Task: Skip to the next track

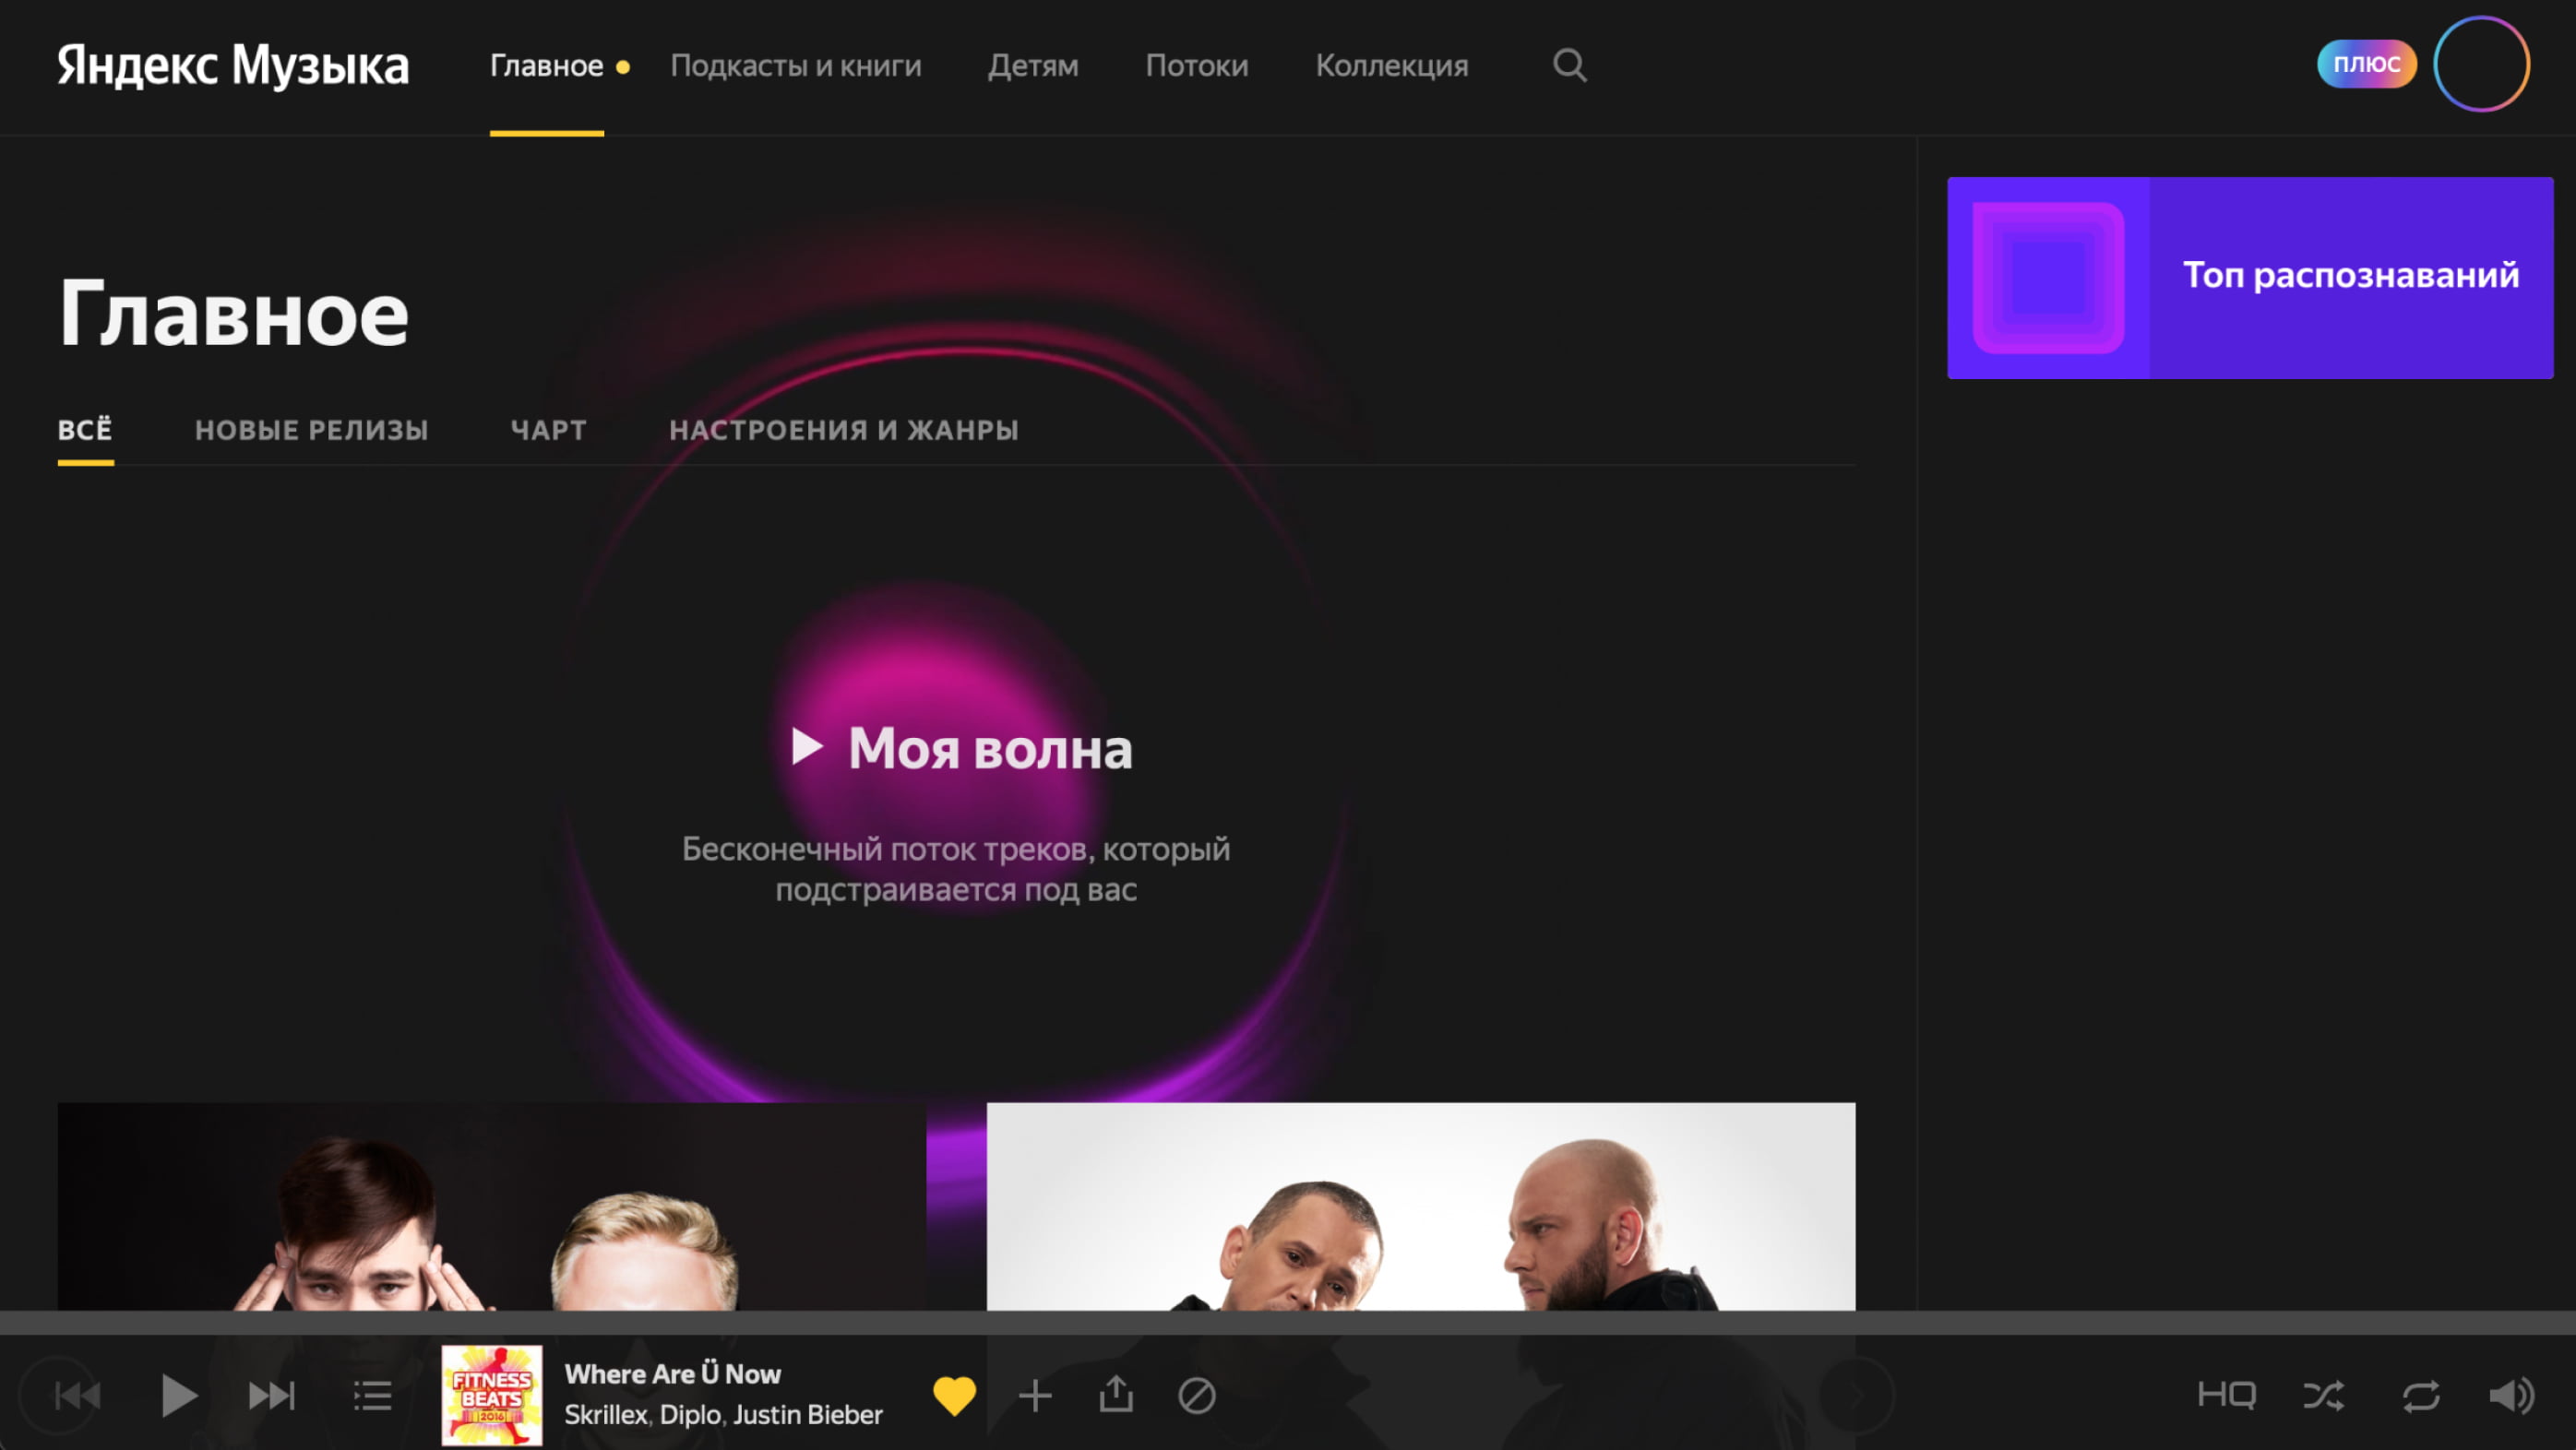Action: [271, 1395]
